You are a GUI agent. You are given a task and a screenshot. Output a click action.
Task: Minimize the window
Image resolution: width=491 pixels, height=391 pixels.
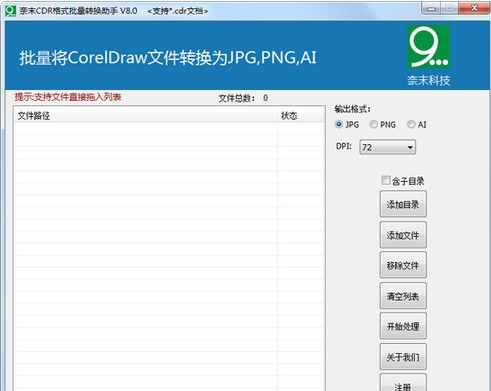431,8
